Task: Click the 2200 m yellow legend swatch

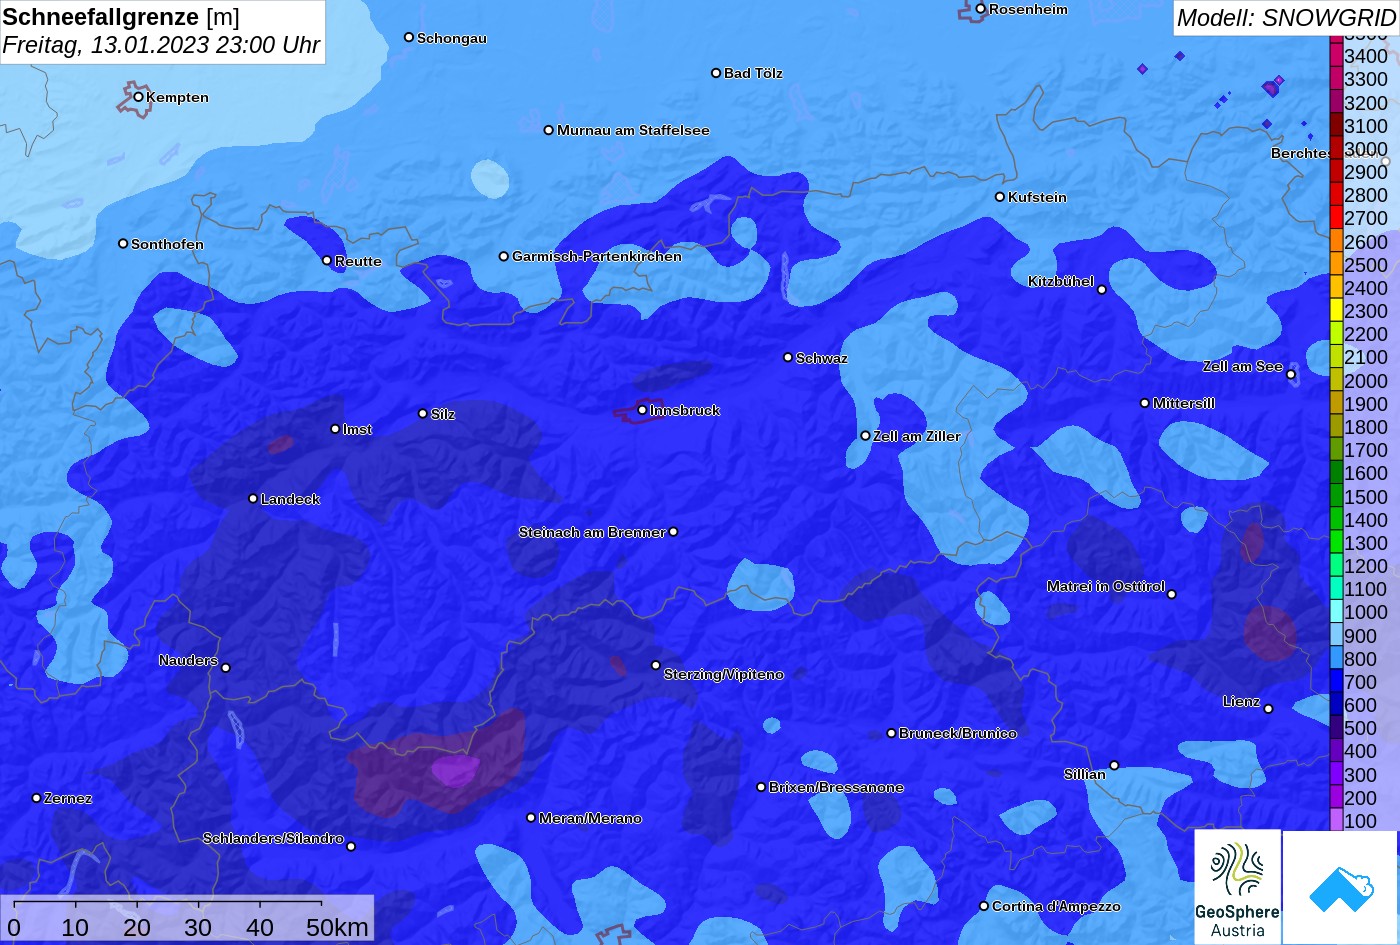Action: click(1336, 334)
